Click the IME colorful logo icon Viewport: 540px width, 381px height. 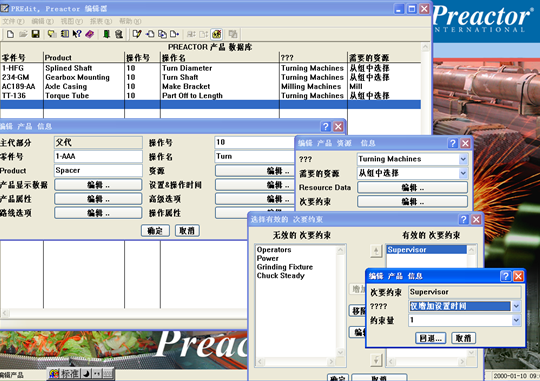54,373
